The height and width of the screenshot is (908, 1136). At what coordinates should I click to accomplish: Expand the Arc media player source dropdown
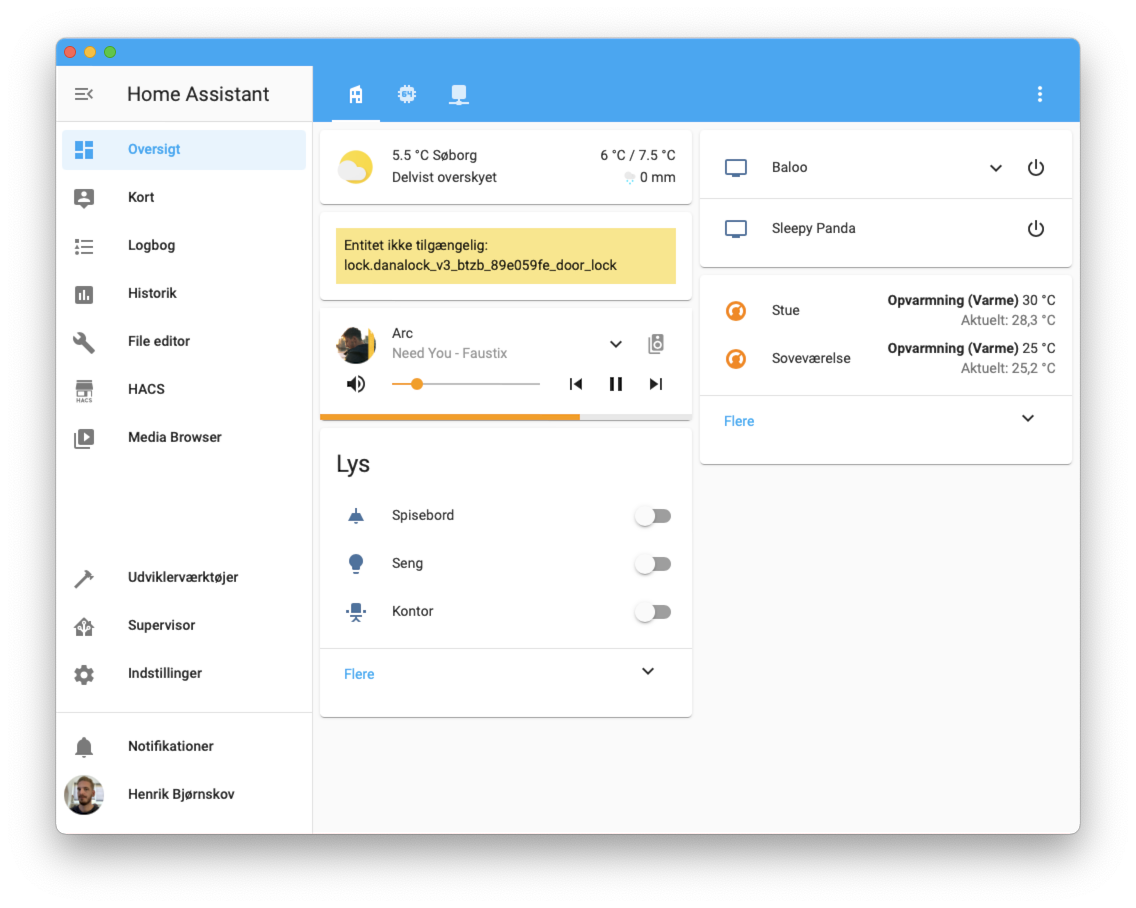[615, 344]
